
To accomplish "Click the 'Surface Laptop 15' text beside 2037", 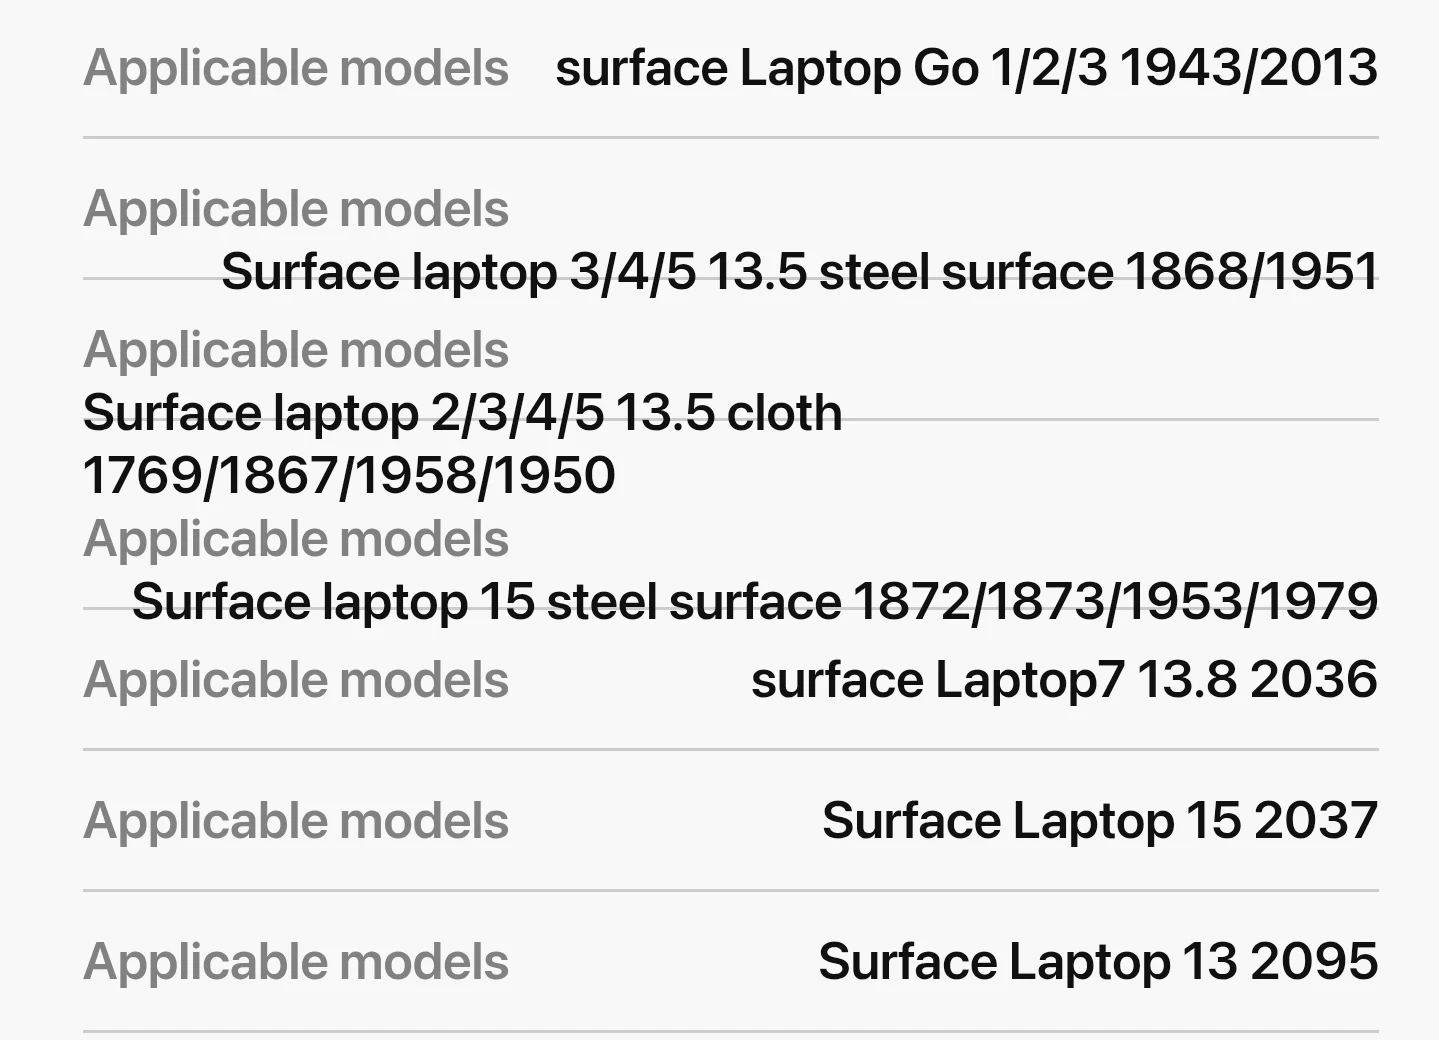I will pyautogui.click(x=1031, y=821).
